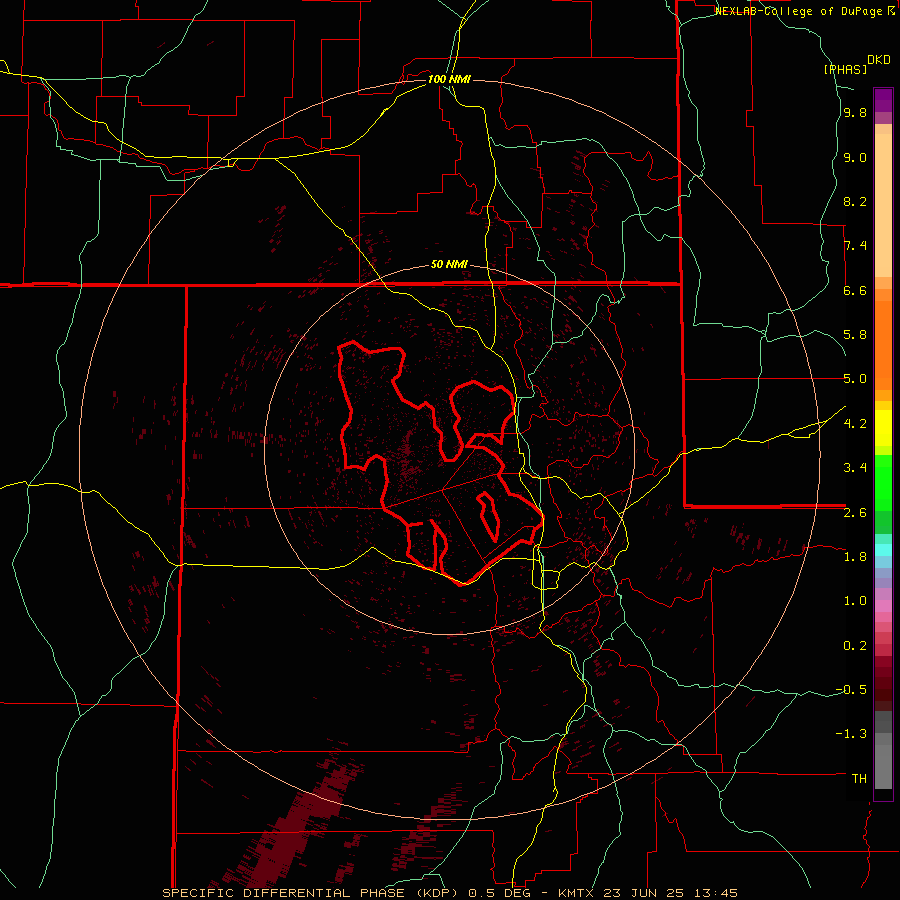
Task: Click the -0.5 scale value
Action: click(851, 690)
